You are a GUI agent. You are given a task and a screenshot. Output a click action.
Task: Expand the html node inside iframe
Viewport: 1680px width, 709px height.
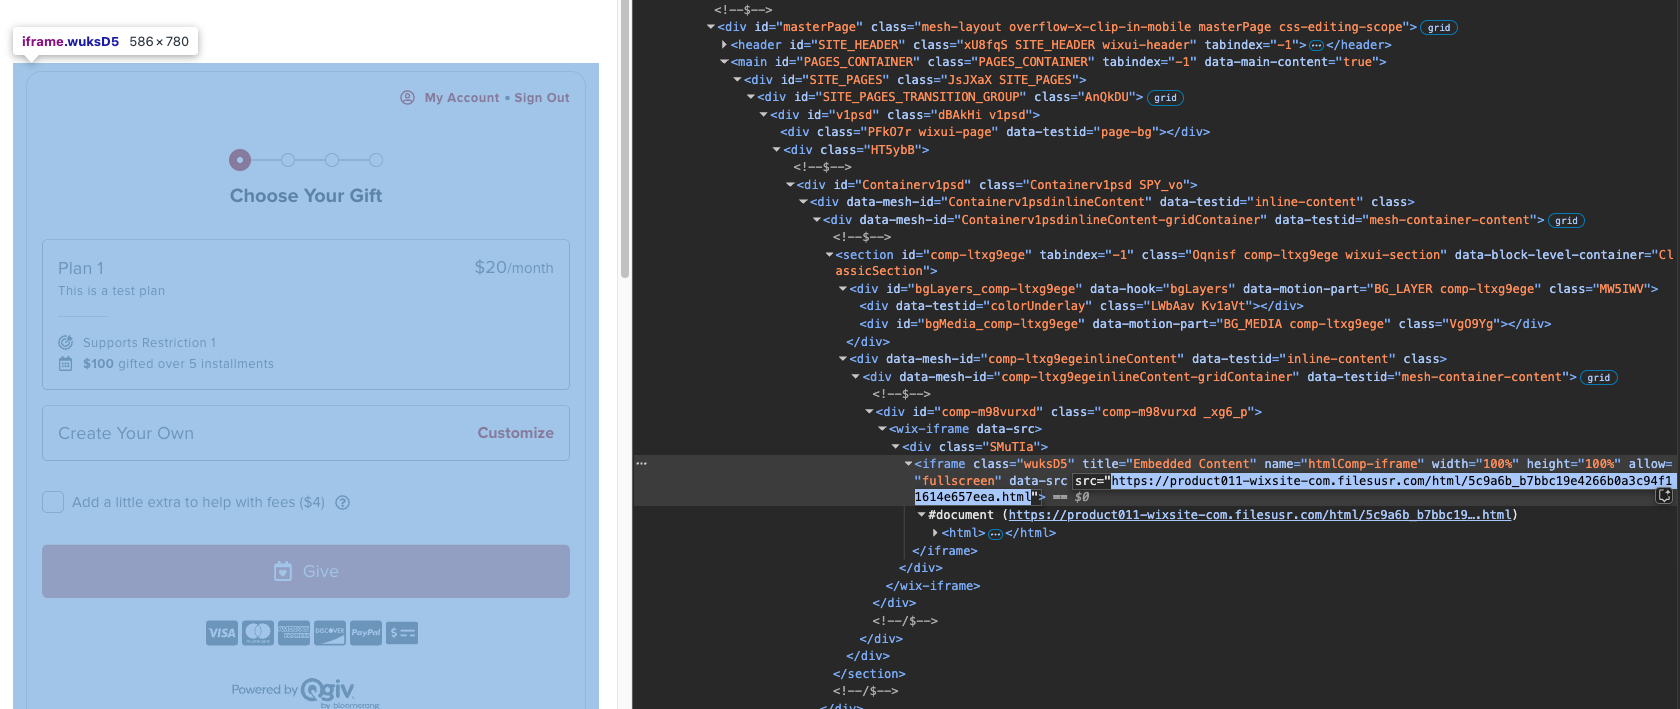coord(935,533)
